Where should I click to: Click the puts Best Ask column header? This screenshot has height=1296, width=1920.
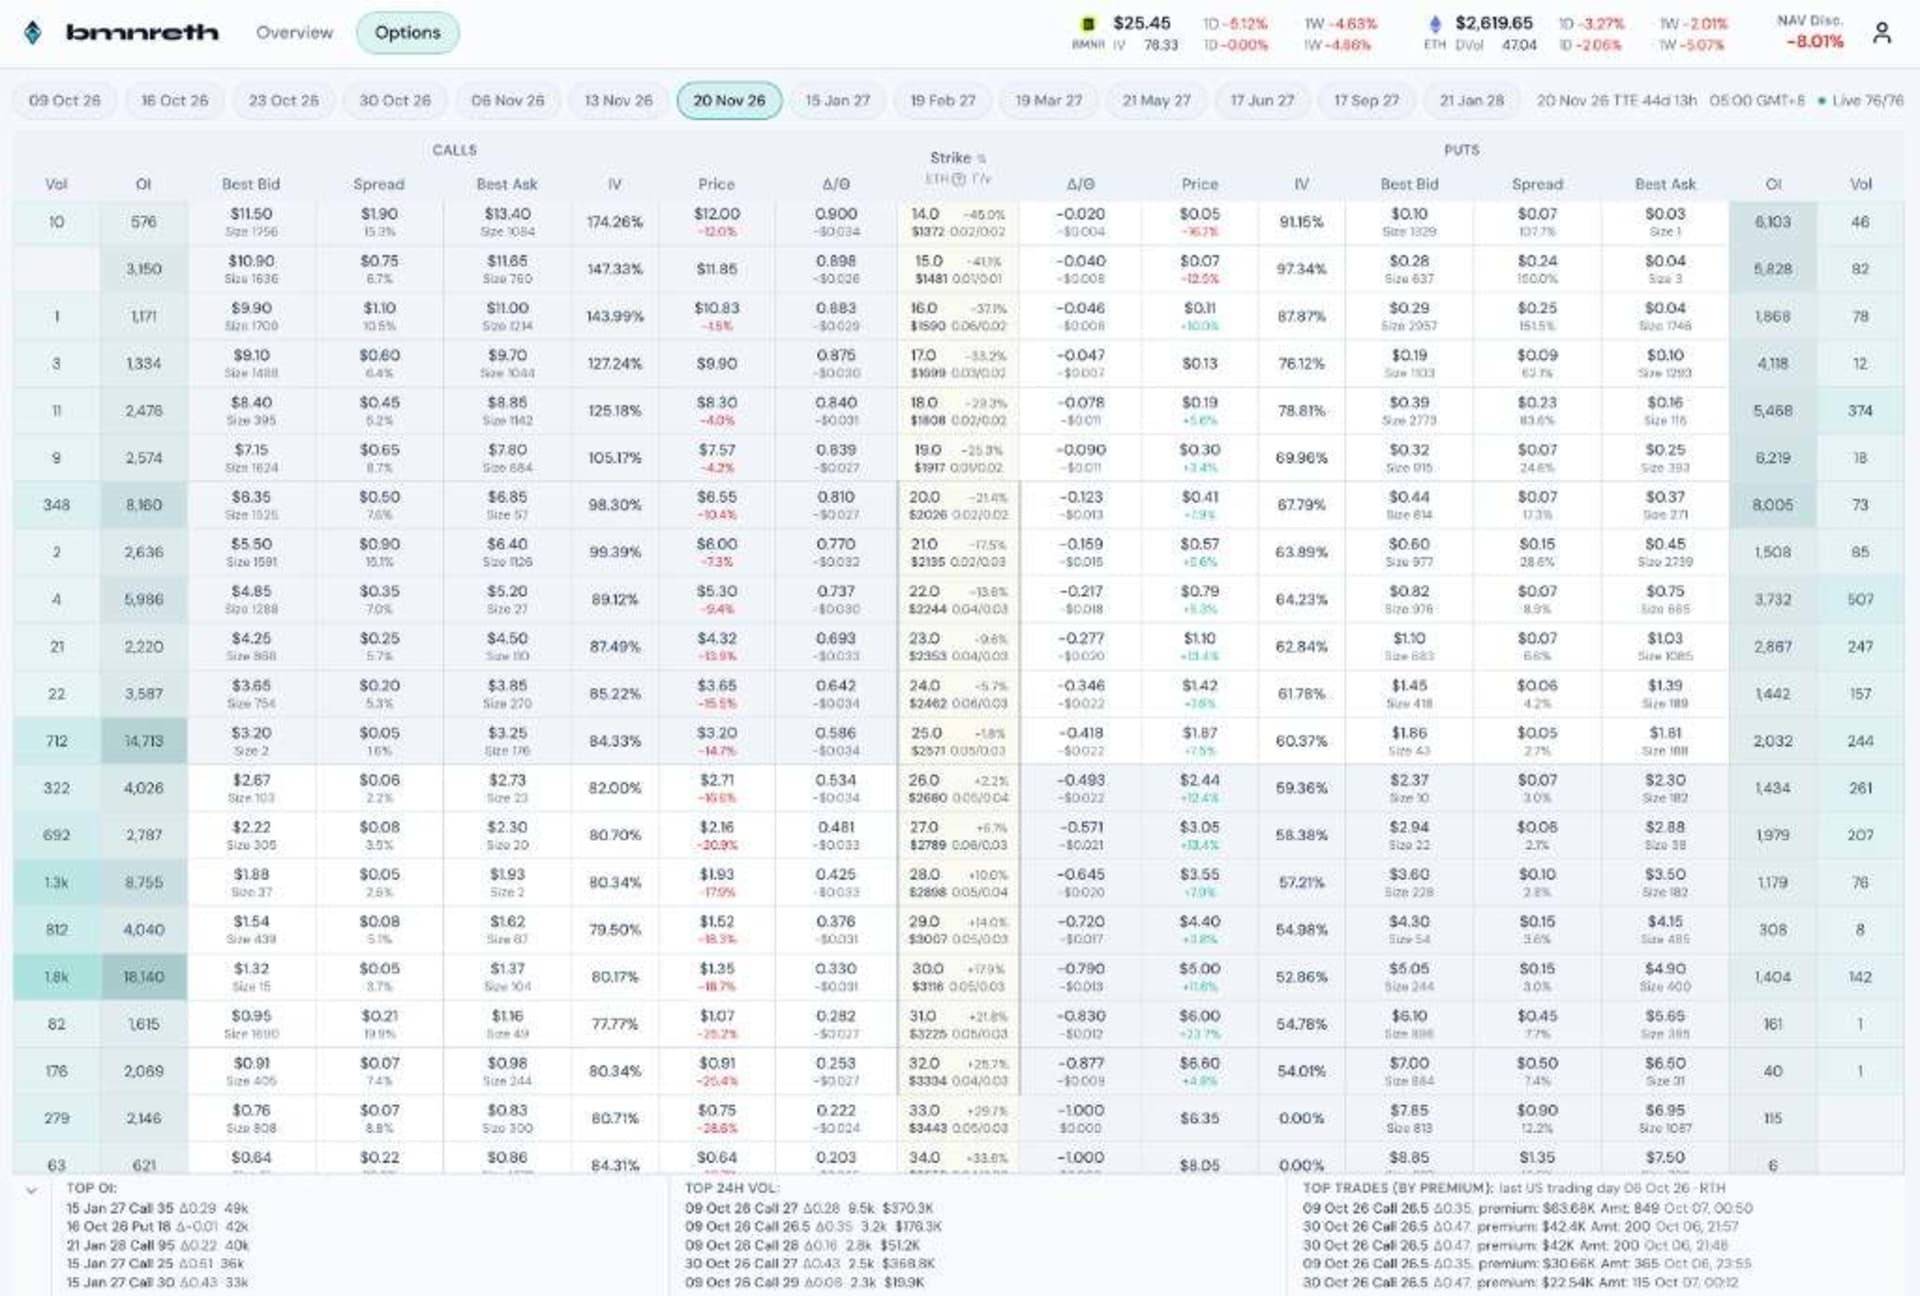(1665, 184)
